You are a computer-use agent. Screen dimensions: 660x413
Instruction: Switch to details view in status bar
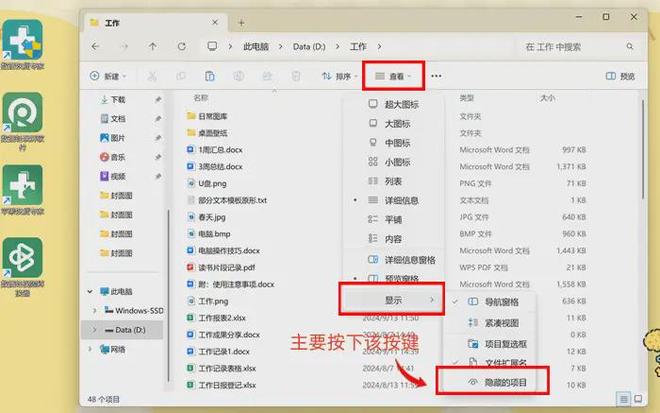(x=623, y=399)
